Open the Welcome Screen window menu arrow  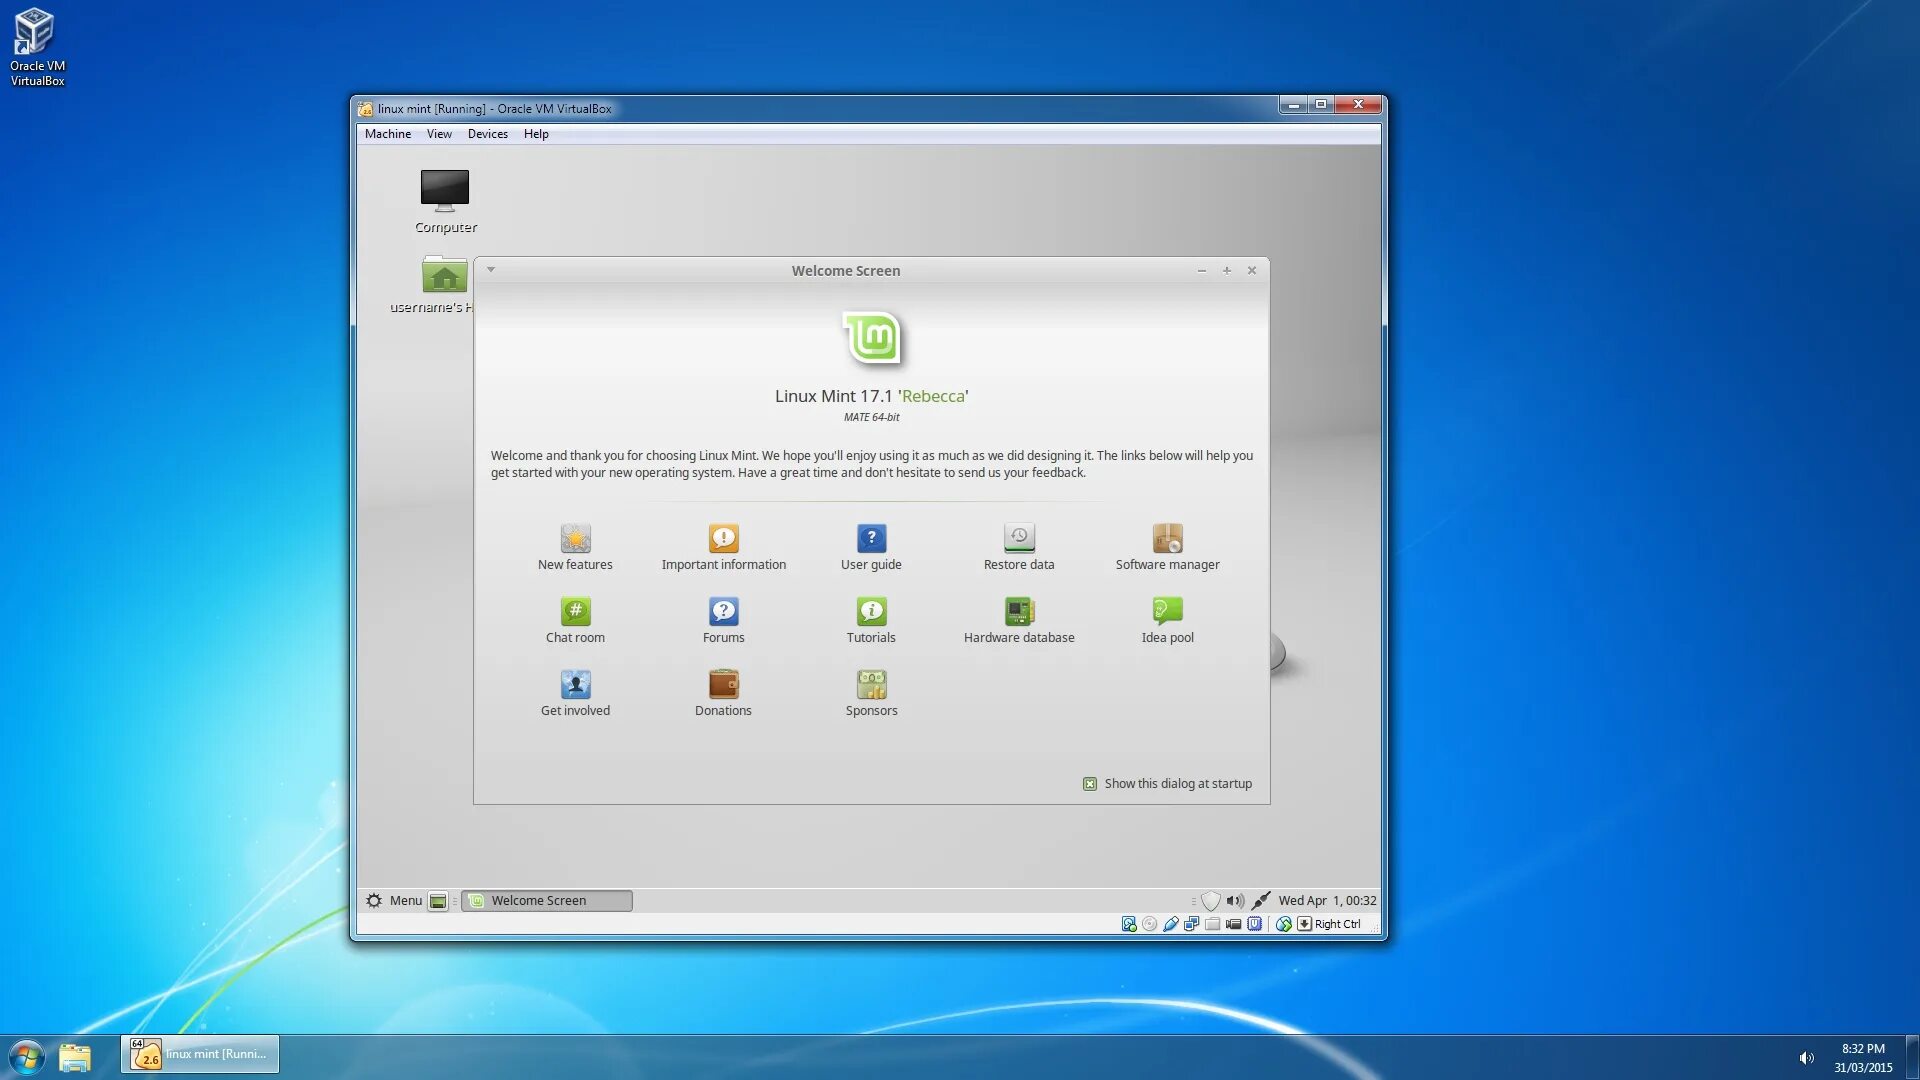pos(491,270)
